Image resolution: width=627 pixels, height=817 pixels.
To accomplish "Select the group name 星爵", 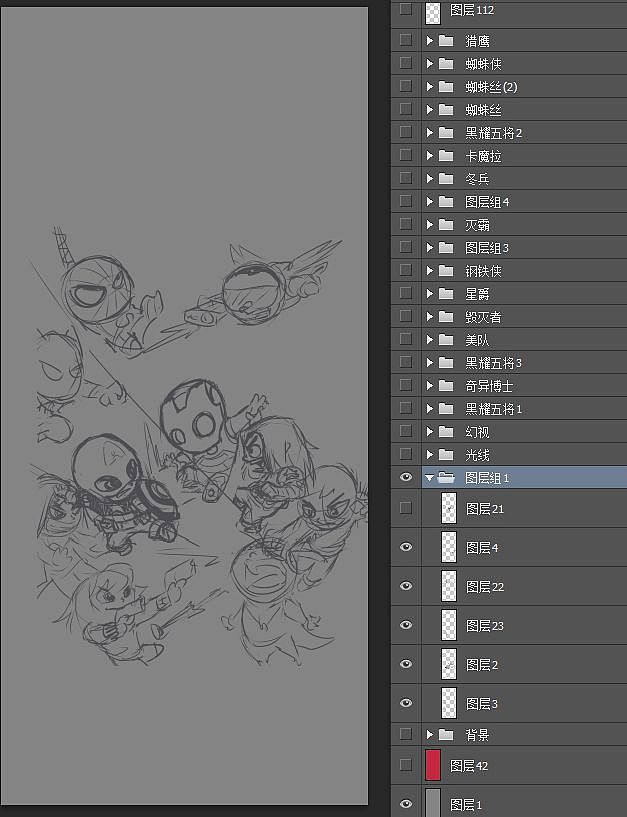I will point(477,294).
